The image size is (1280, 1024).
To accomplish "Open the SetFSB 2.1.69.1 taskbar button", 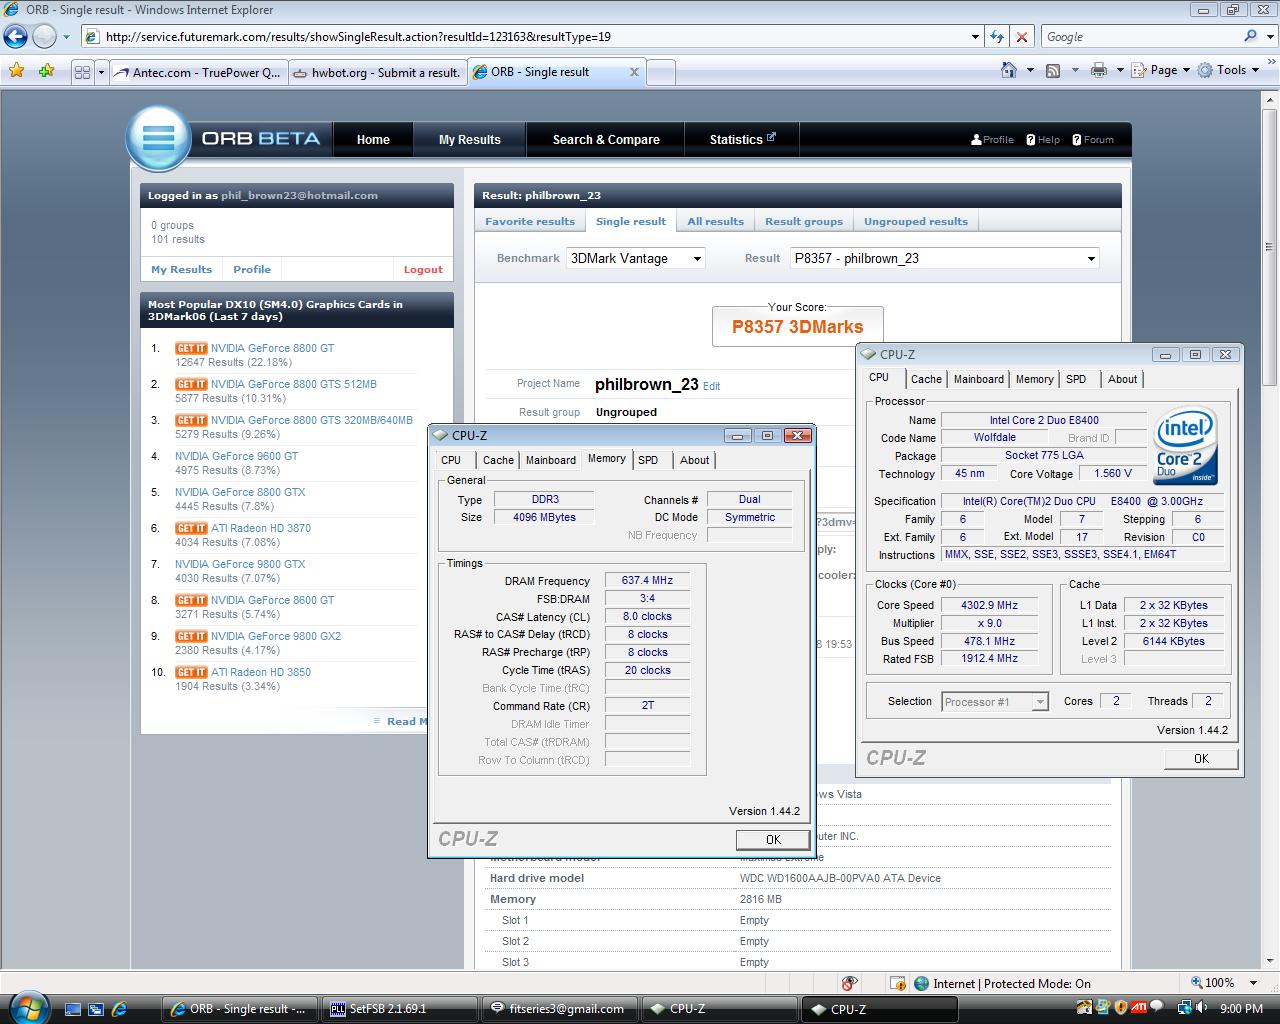I will 401,1009.
